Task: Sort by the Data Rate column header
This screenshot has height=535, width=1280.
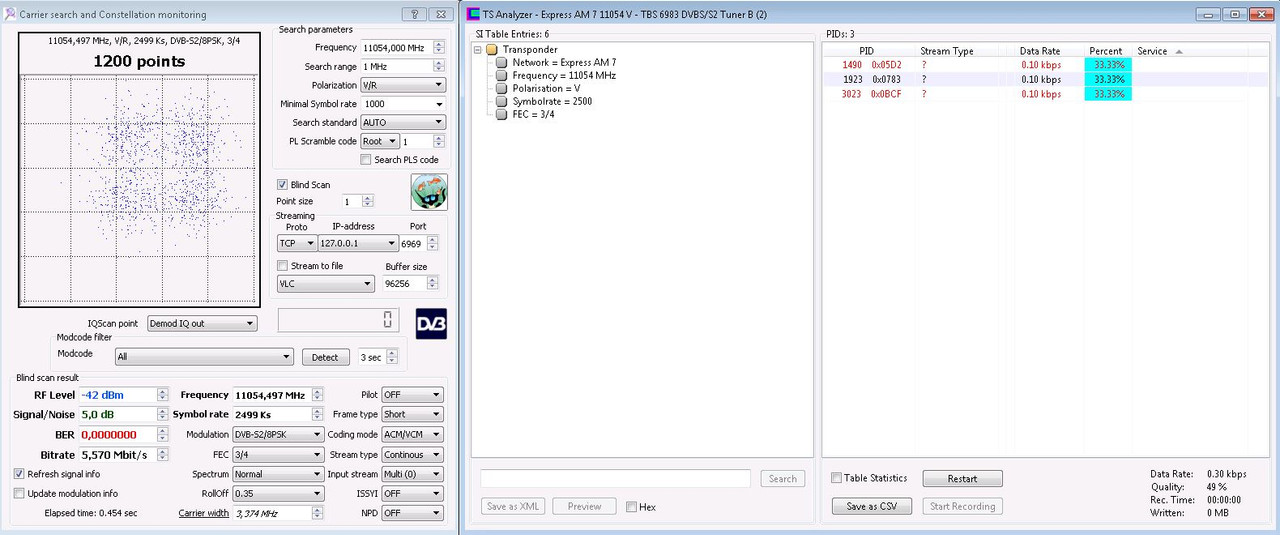Action: click(x=1040, y=51)
